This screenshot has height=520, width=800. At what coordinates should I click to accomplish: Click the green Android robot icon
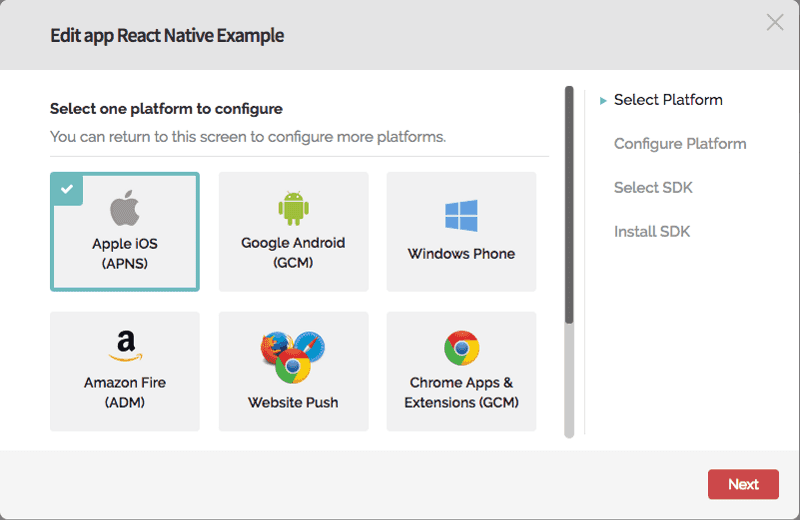[x=293, y=208]
